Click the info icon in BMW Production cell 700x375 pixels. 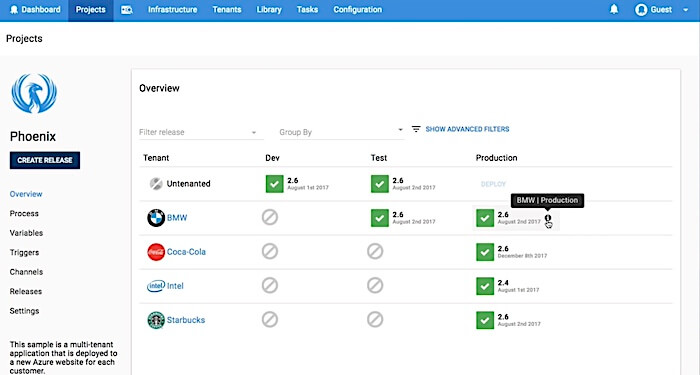548,218
